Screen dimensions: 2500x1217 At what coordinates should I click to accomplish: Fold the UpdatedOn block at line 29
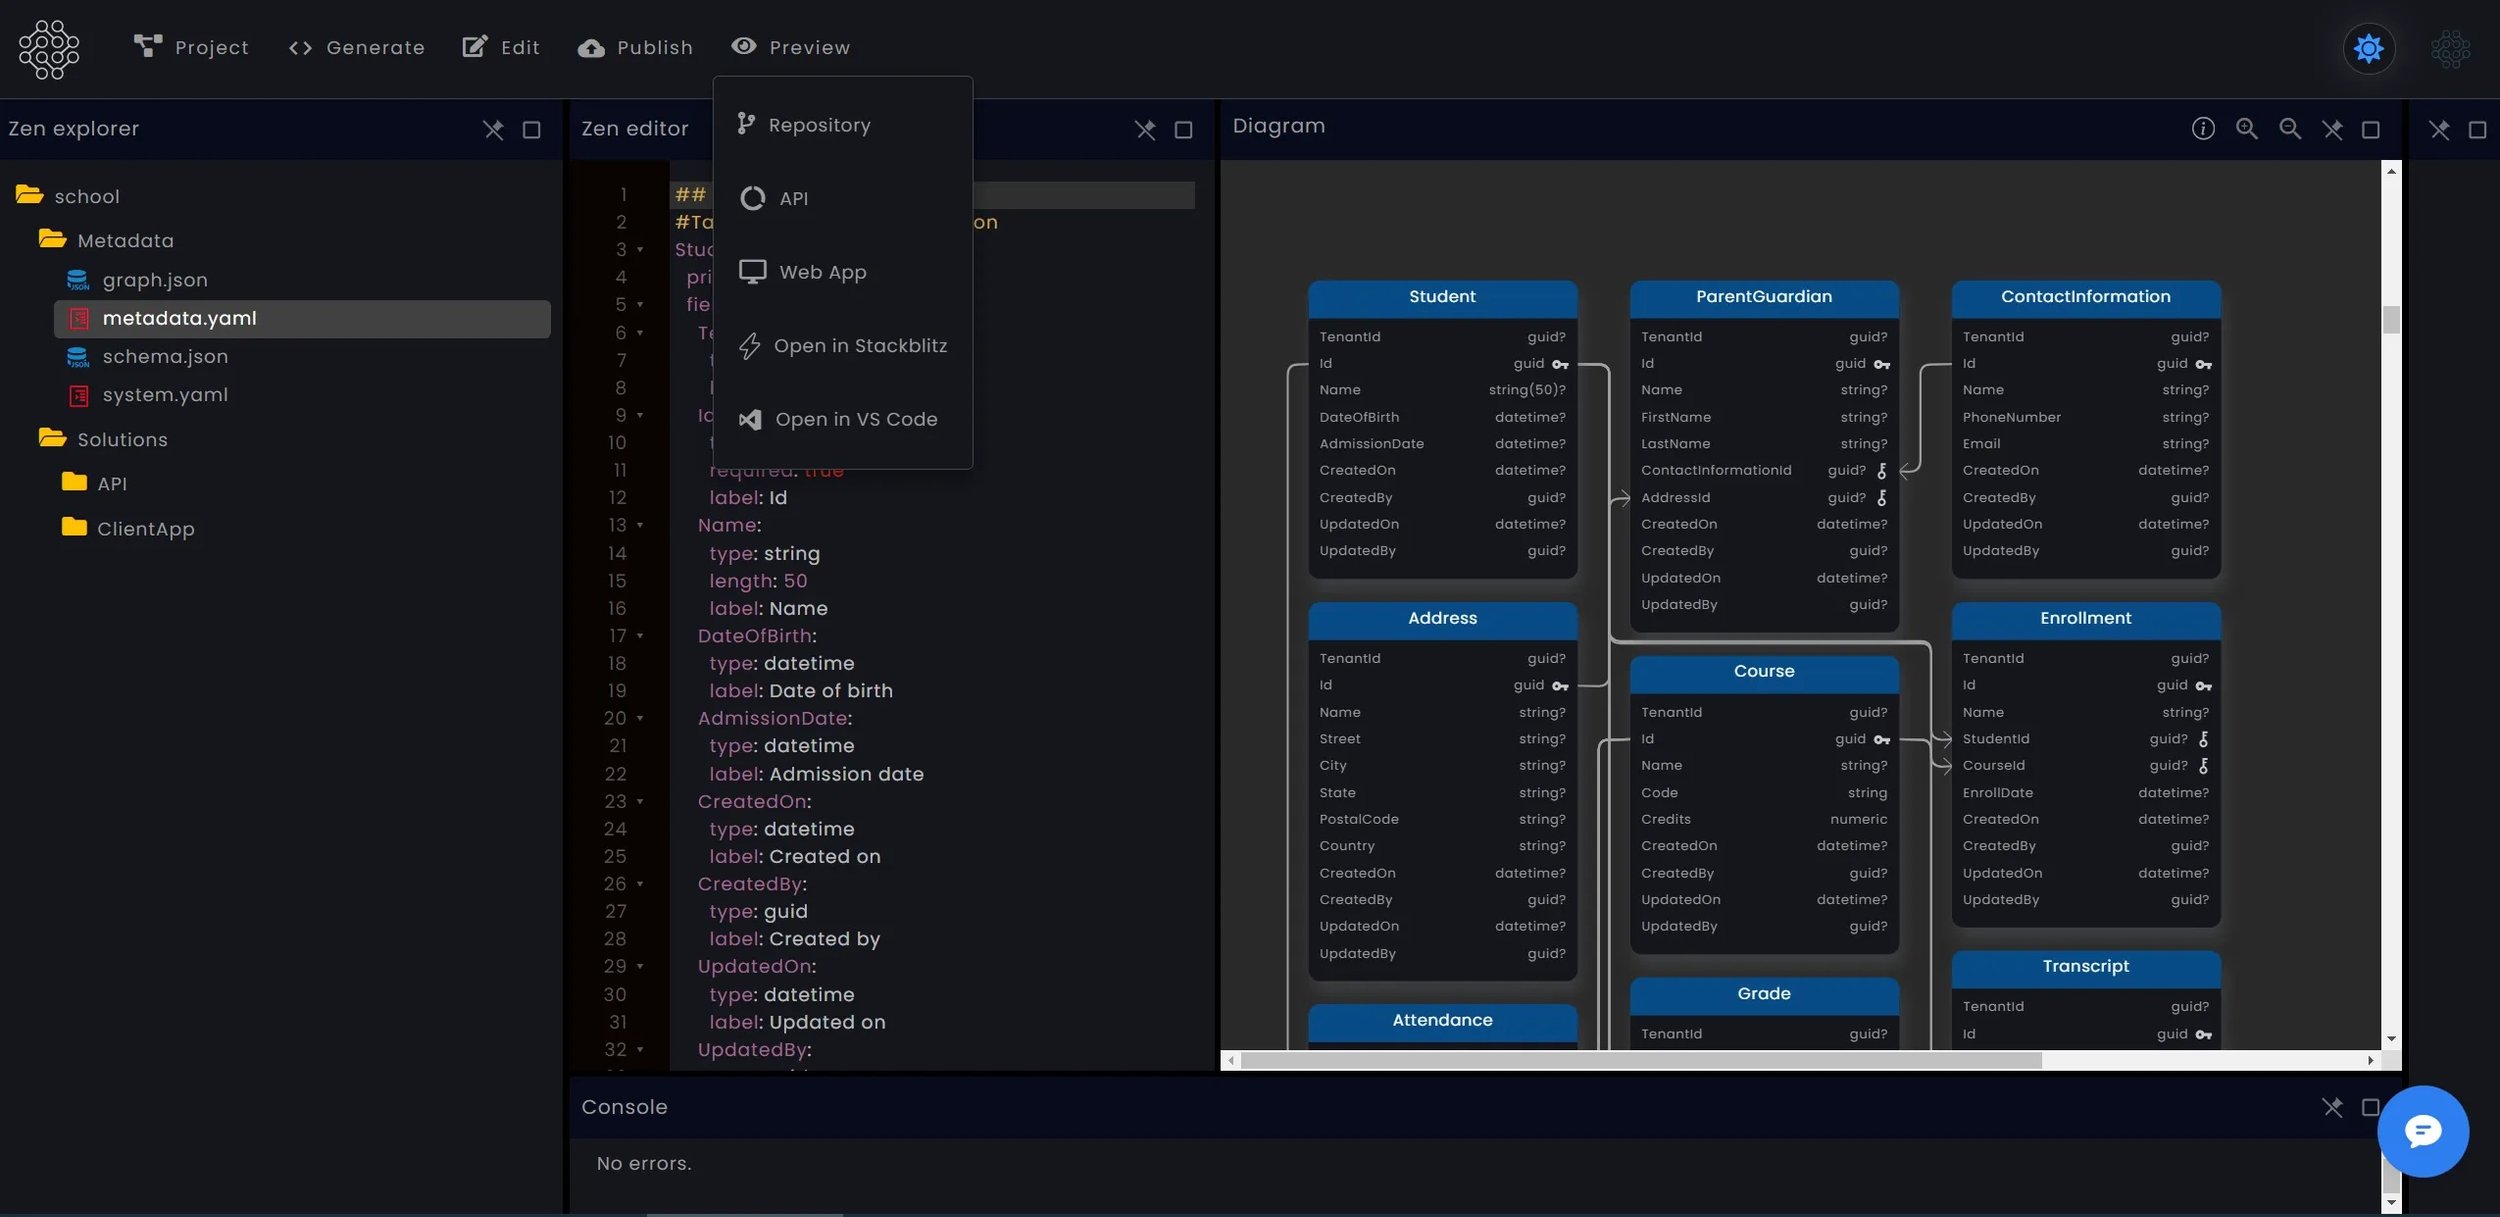640,966
